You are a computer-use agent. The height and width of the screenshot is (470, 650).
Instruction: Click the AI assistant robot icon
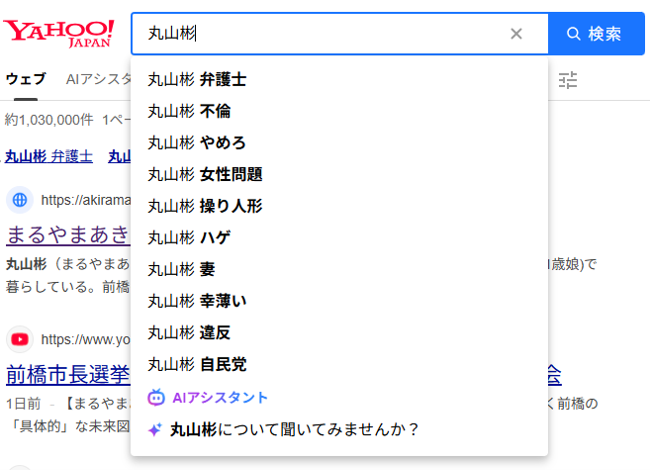(155, 397)
